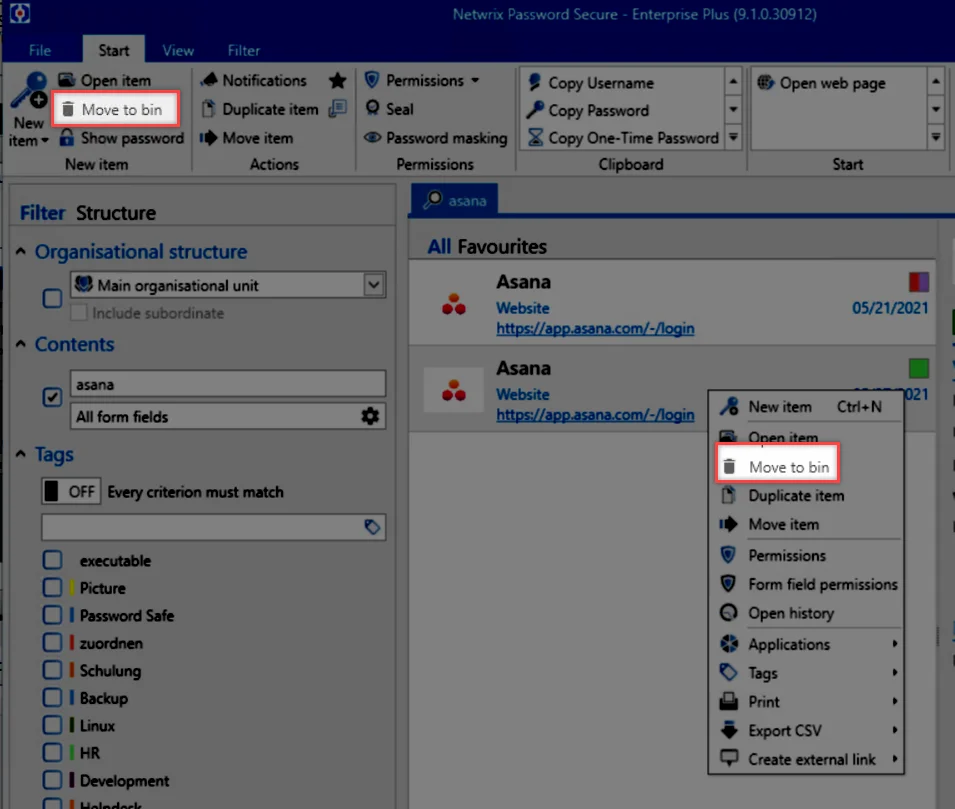Click the New item key icon
This screenshot has width=955, height=809.
point(29,90)
